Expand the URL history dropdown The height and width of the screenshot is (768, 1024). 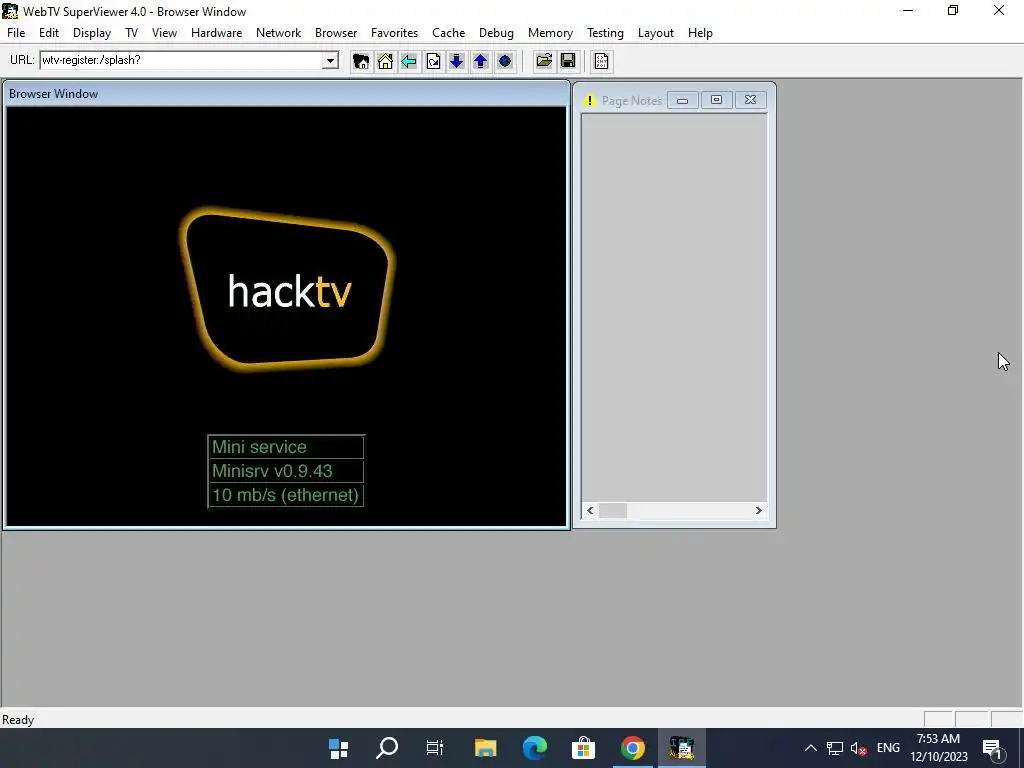coord(330,61)
